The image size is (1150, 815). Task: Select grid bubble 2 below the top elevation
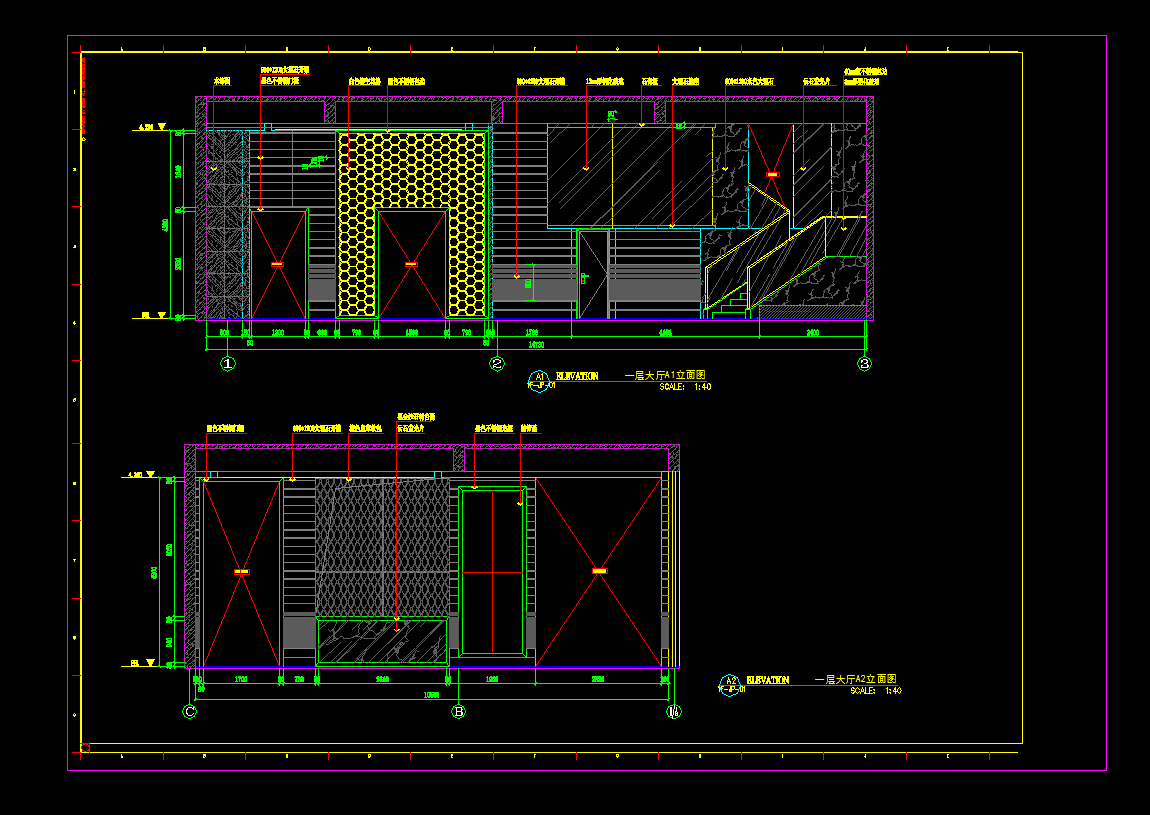point(497,364)
